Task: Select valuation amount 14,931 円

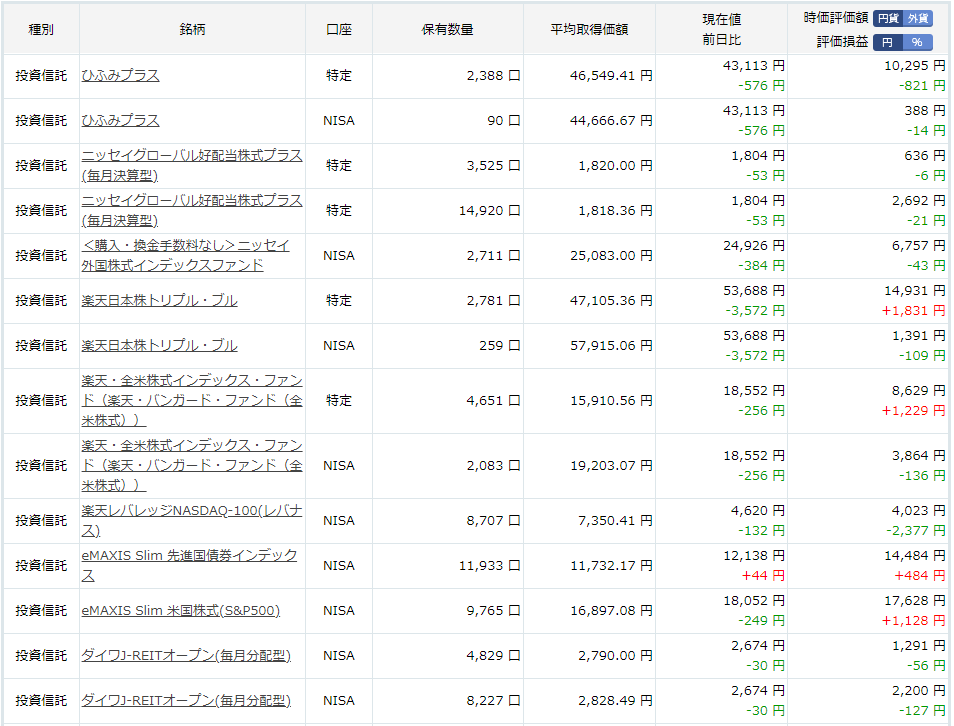Action: click(x=915, y=291)
